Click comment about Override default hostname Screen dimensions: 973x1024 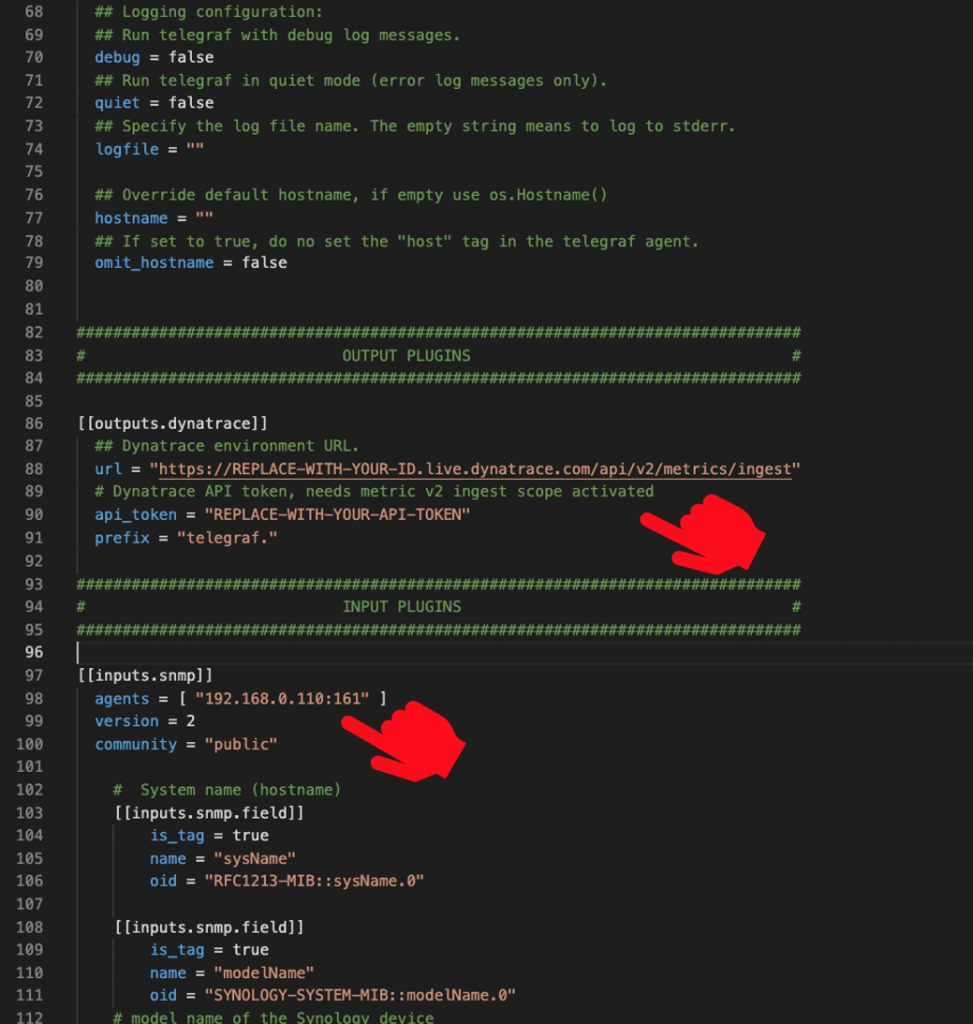click(351, 195)
